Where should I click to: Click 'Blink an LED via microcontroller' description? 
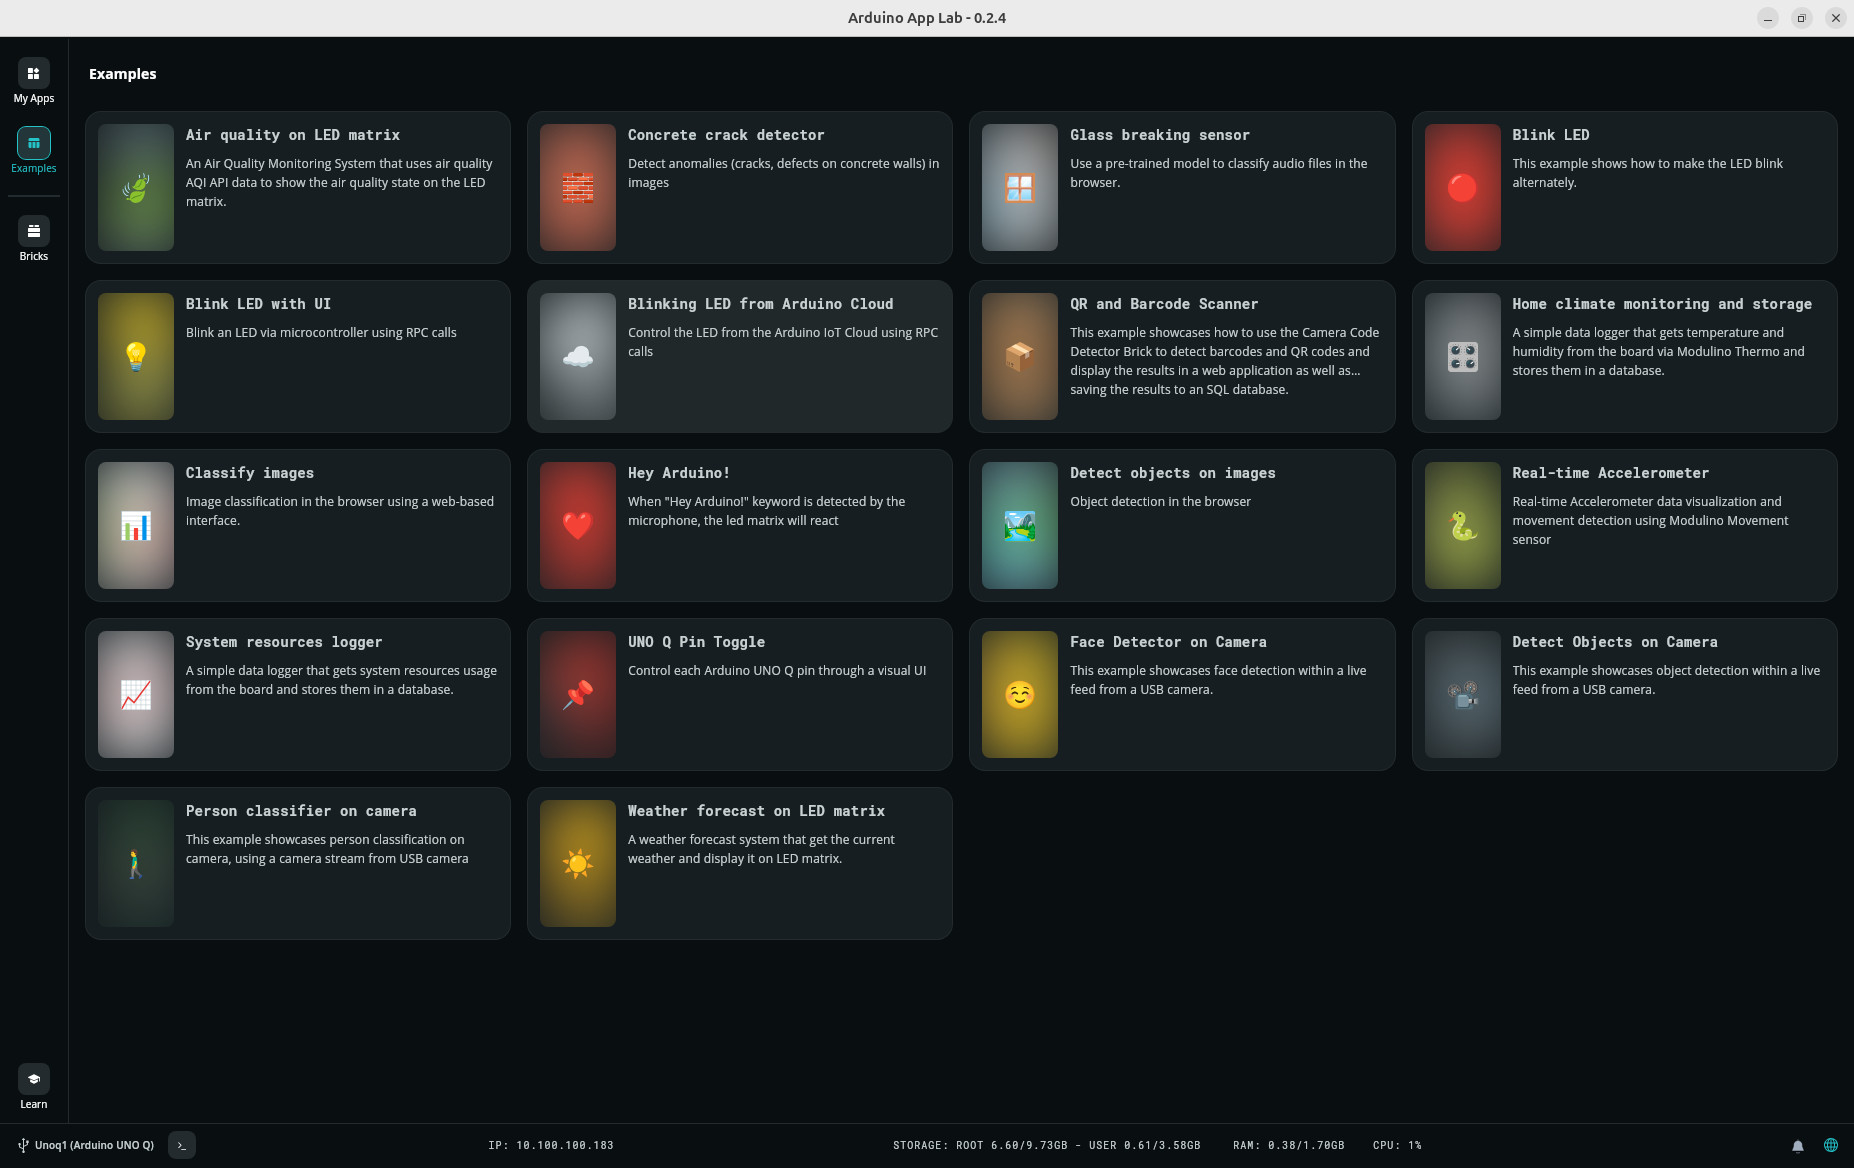click(x=321, y=332)
